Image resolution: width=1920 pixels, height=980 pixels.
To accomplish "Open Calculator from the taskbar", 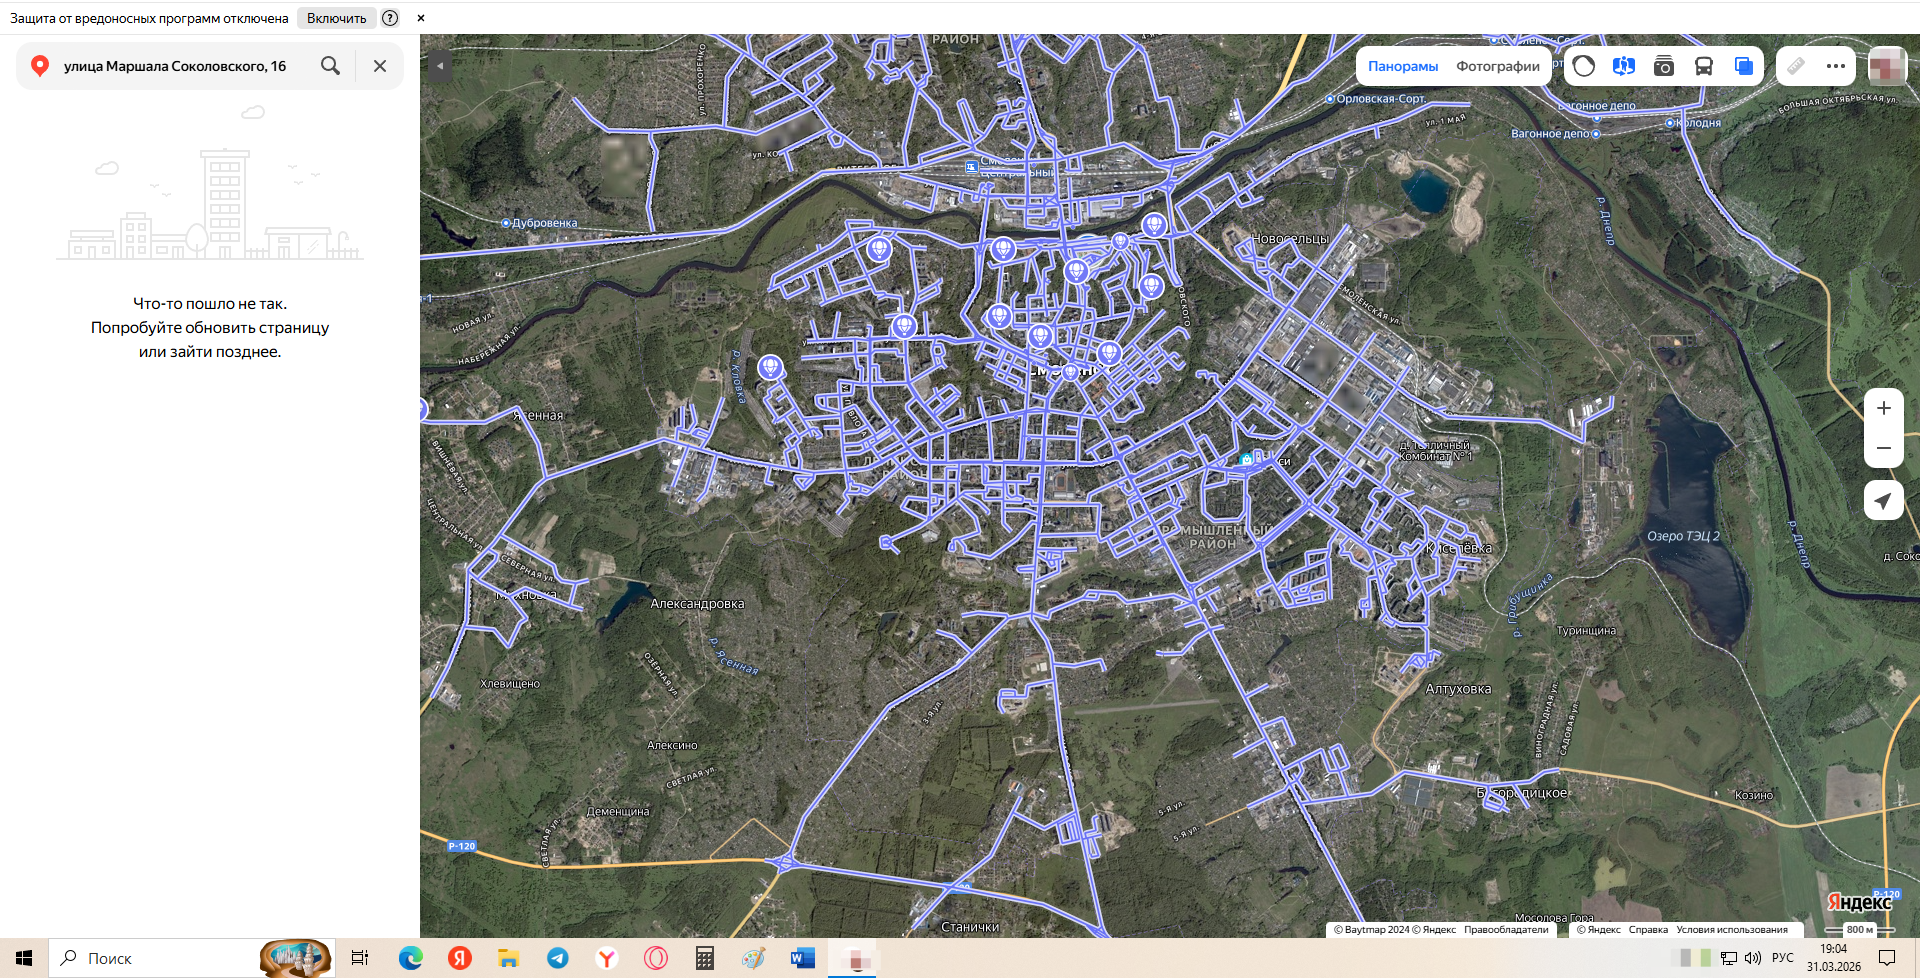I will (704, 958).
